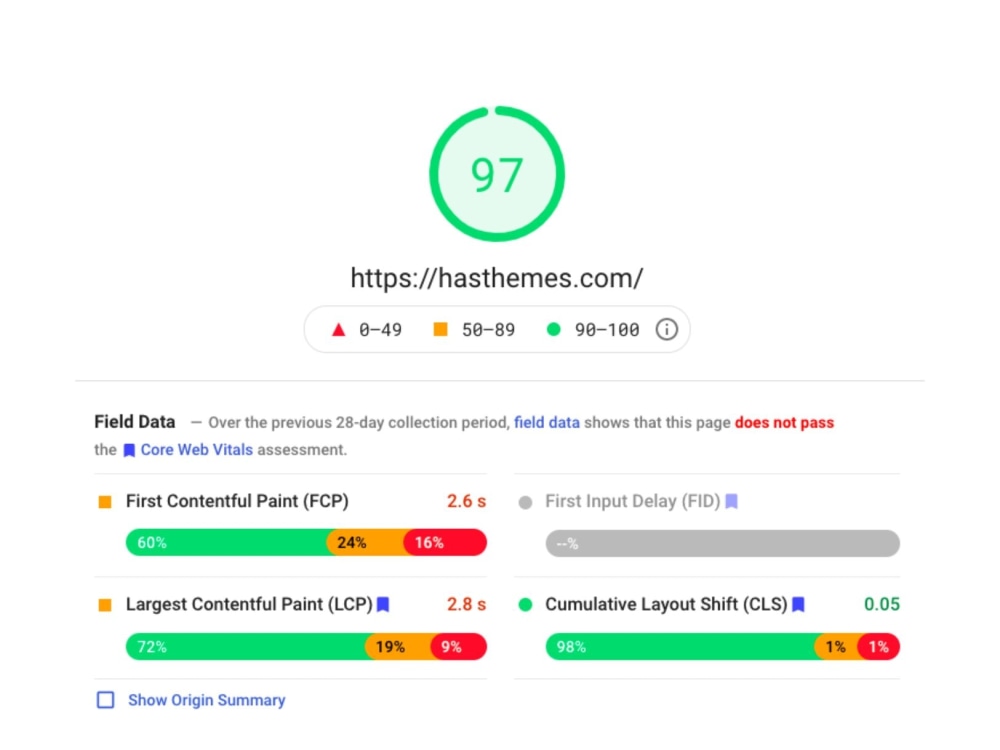Click the red 1% CLS bar segment
This screenshot has width=1000, height=750.
point(879,647)
